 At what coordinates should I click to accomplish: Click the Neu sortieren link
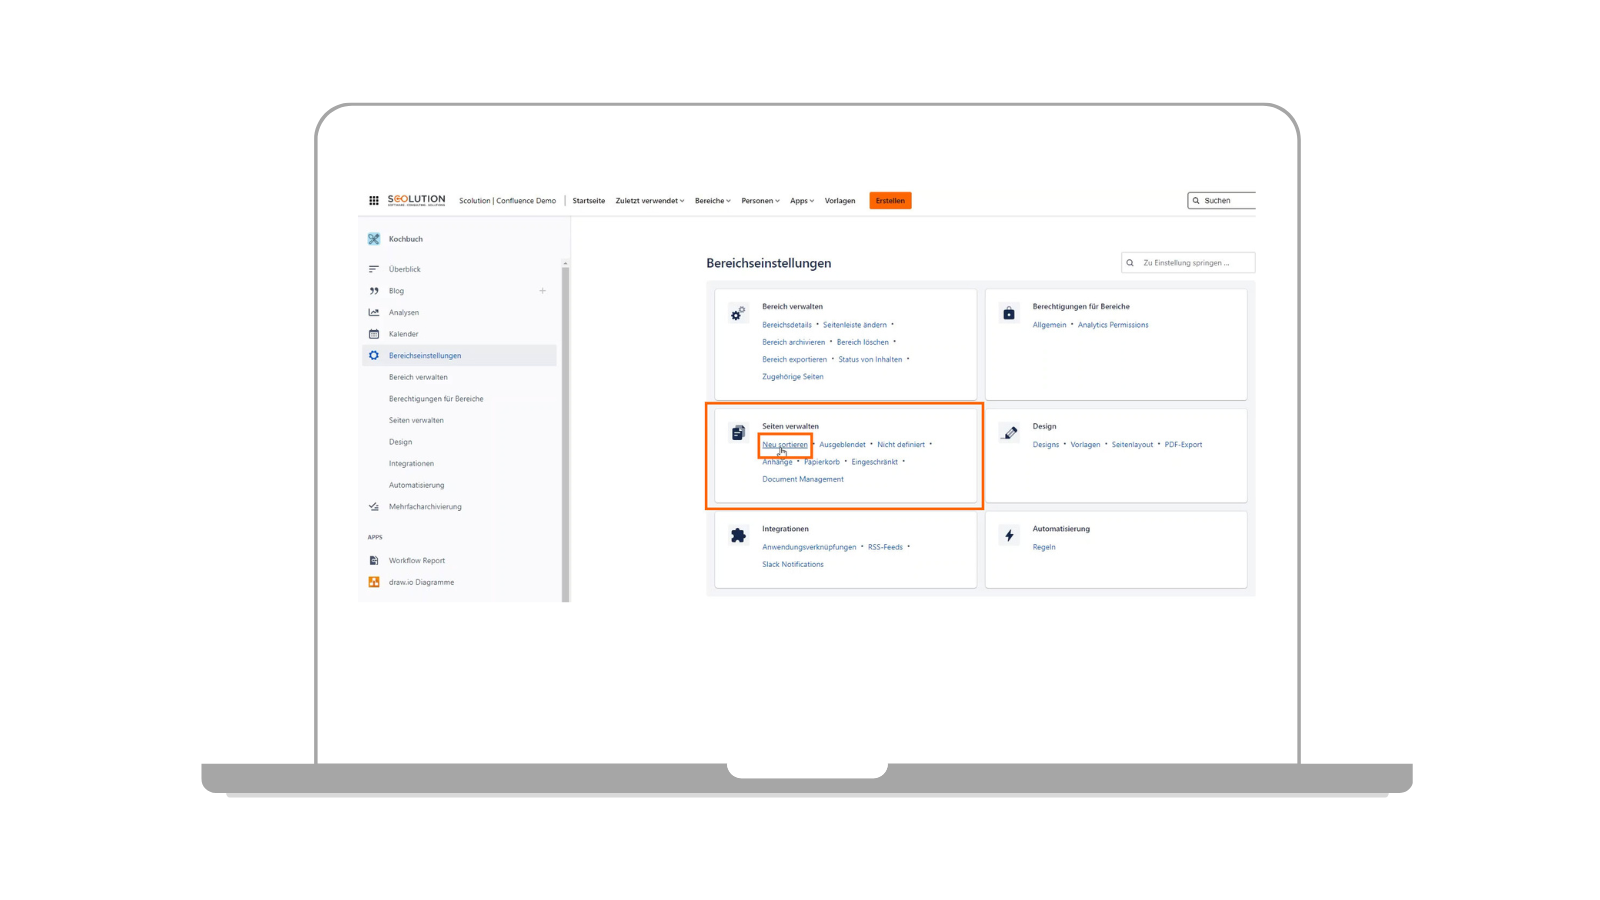[x=784, y=445]
